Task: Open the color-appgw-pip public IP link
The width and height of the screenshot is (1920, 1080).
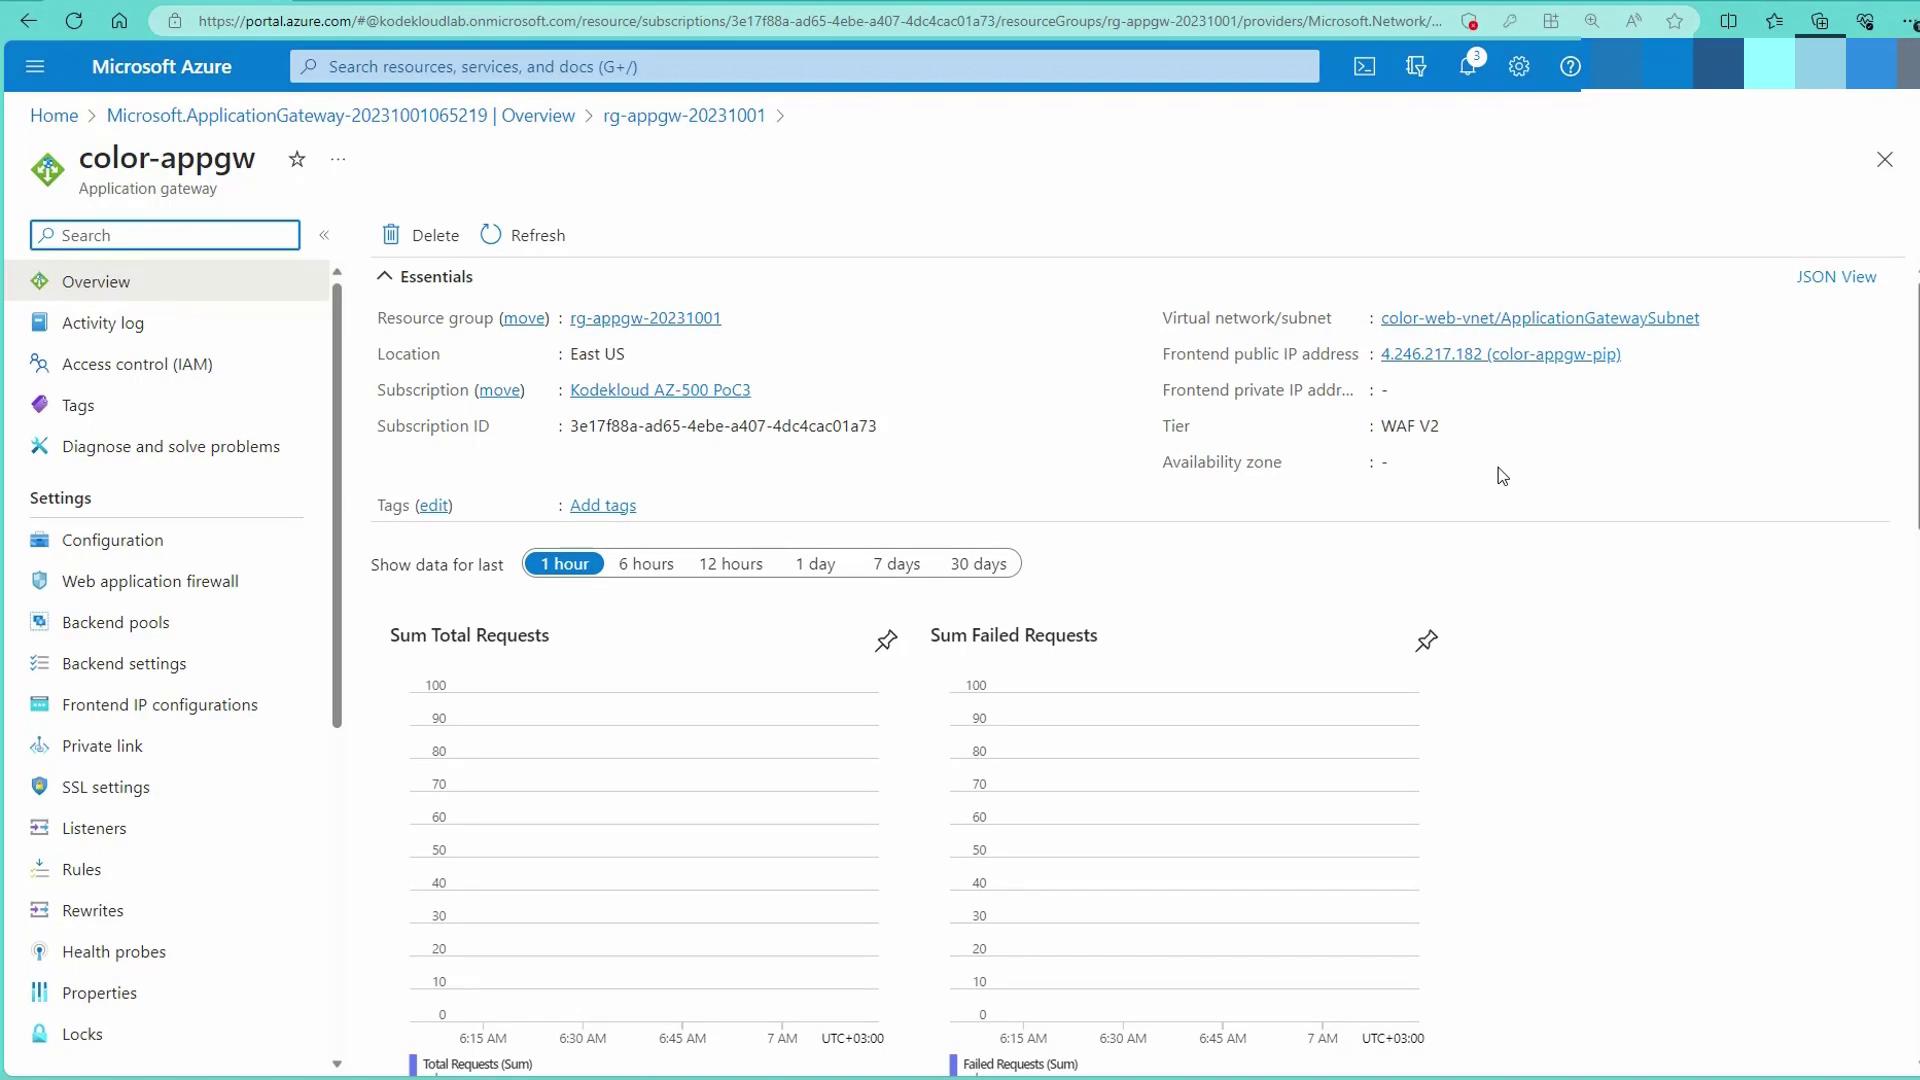Action: 1500,354
